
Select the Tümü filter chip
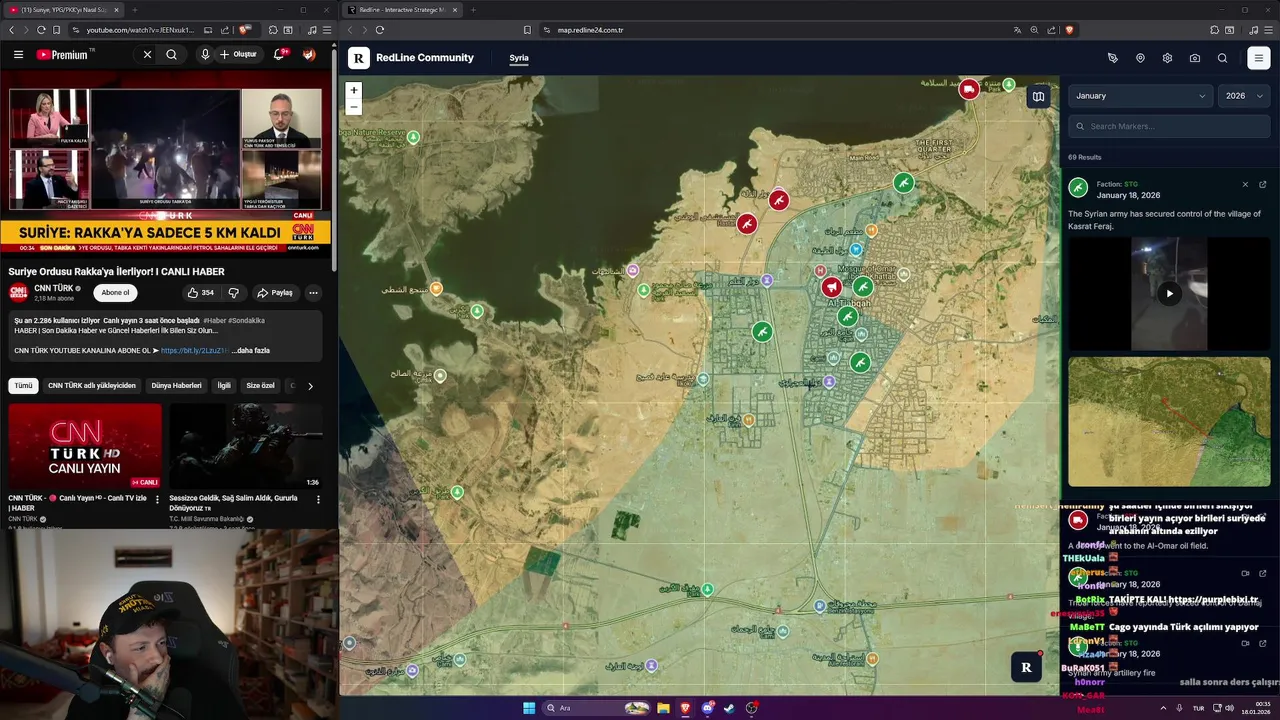[23, 385]
